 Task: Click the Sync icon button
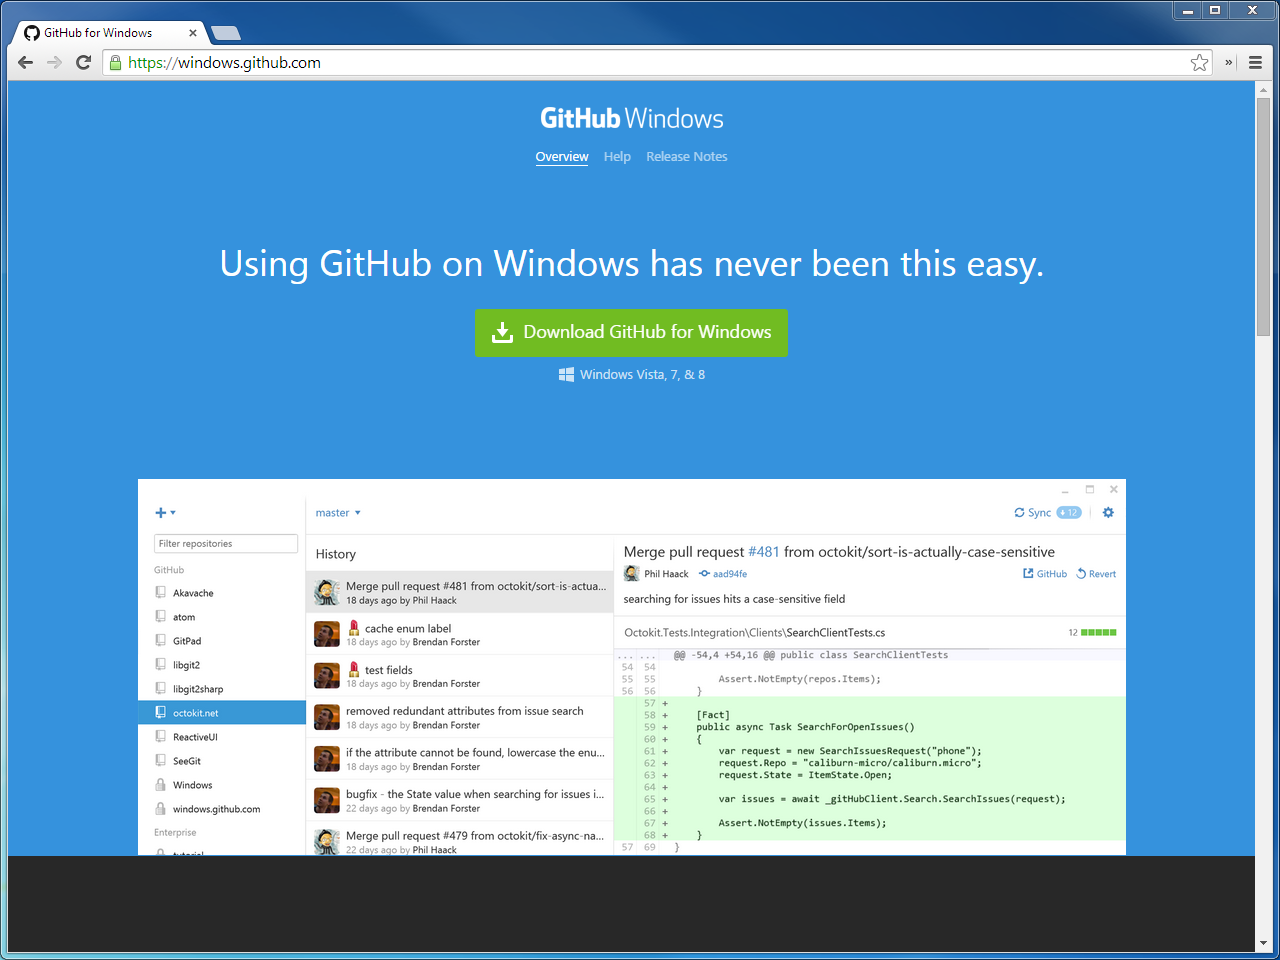(x=1019, y=513)
